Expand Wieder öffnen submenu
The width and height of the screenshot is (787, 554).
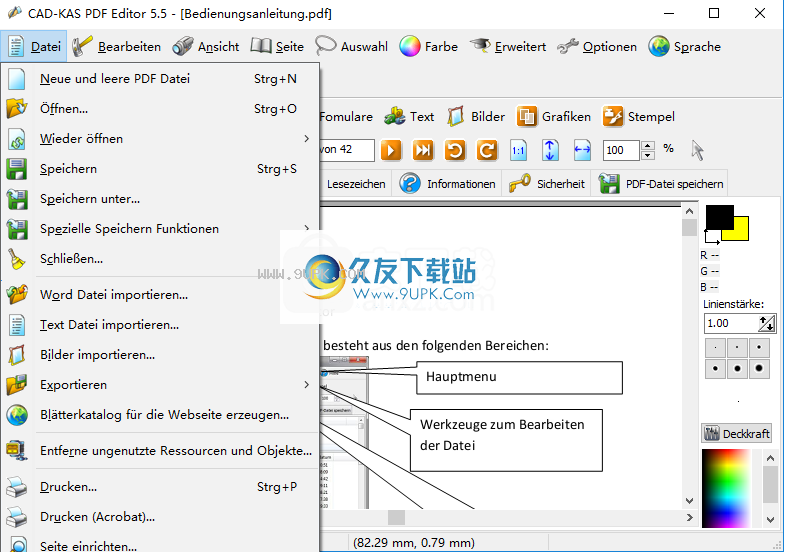pyautogui.click(x=160, y=139)
